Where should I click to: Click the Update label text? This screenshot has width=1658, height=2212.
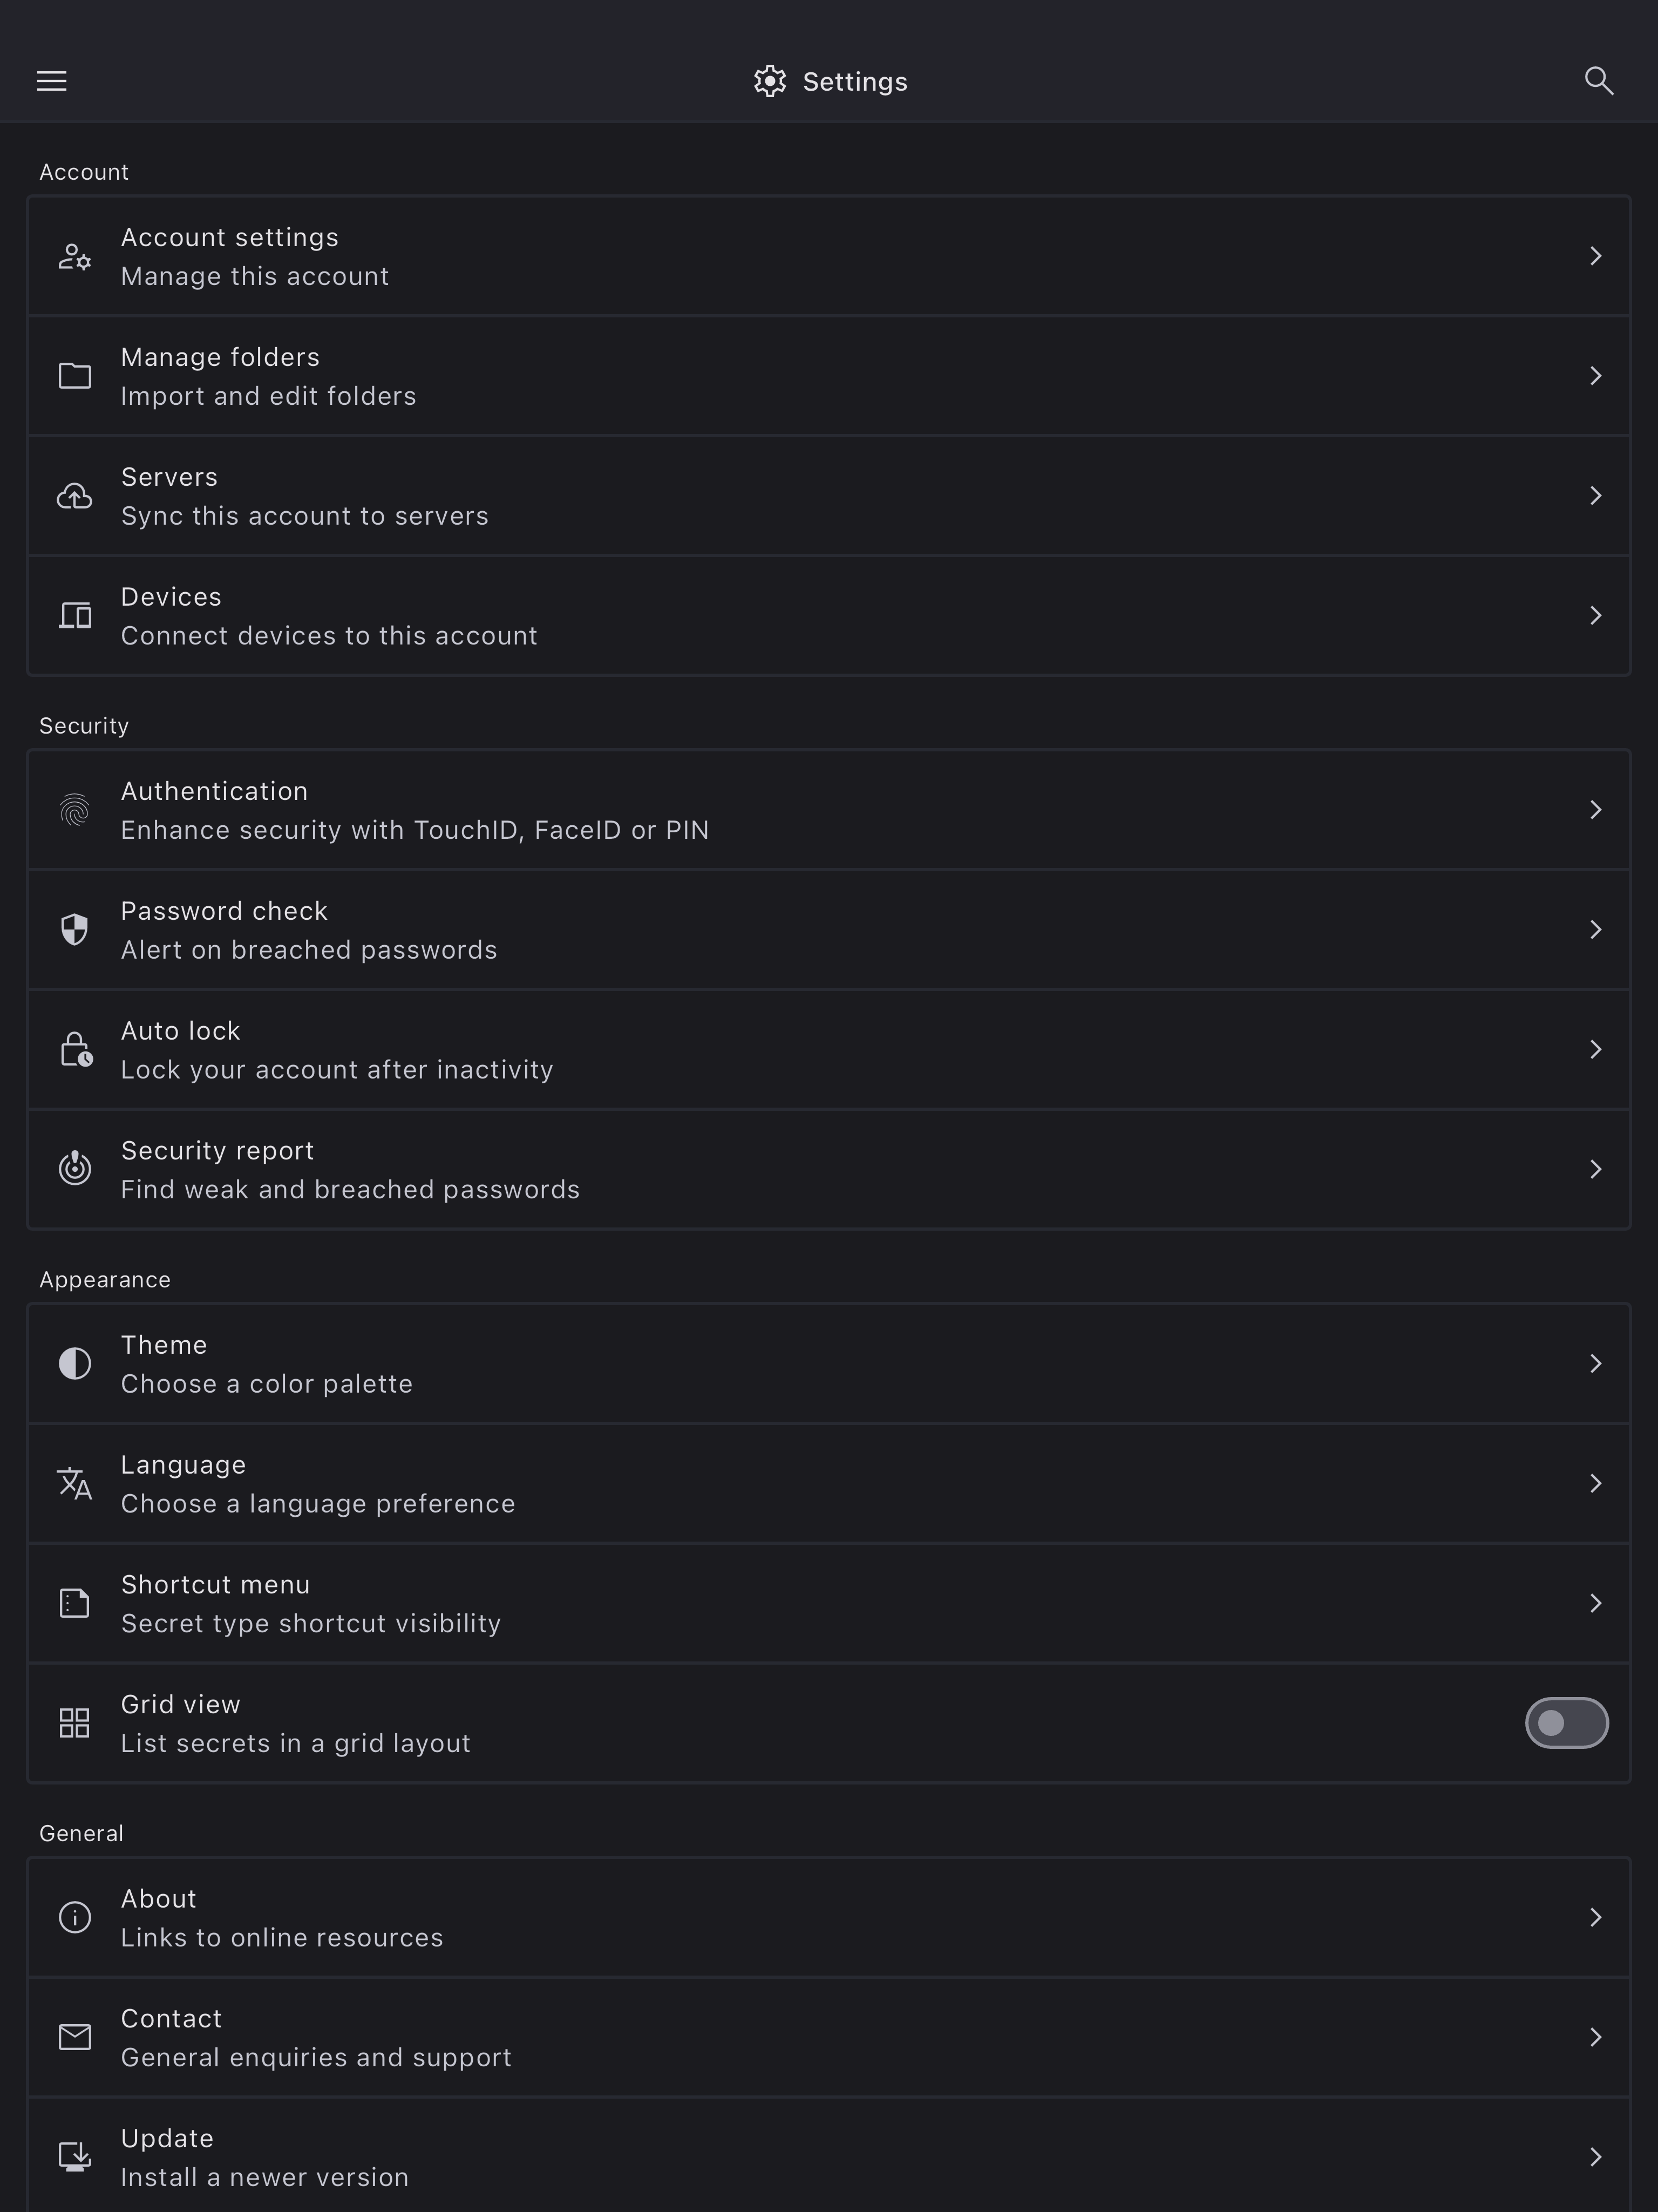pyautogui.click(x=167, y=2138)
